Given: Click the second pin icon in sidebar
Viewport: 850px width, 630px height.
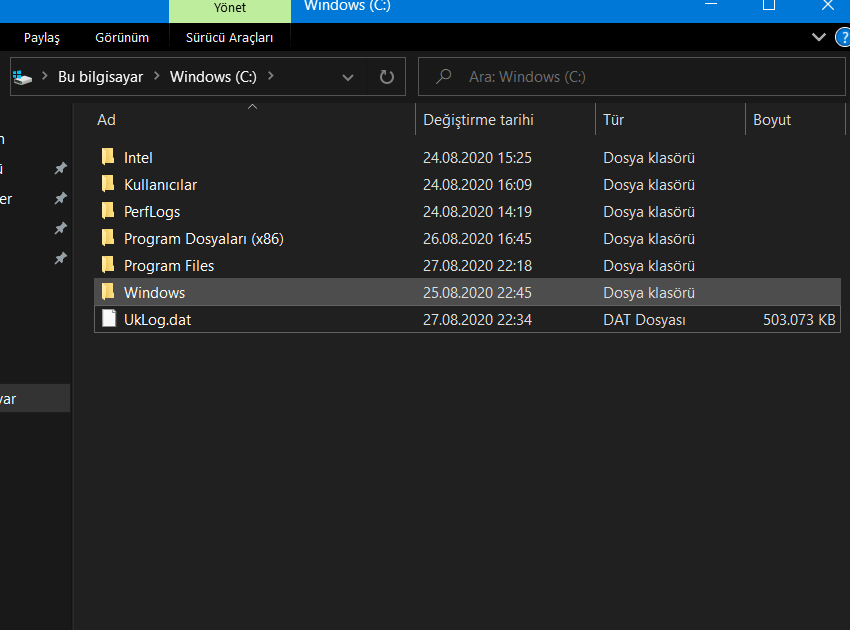Looking at the screenshot, I should [61, 198].
